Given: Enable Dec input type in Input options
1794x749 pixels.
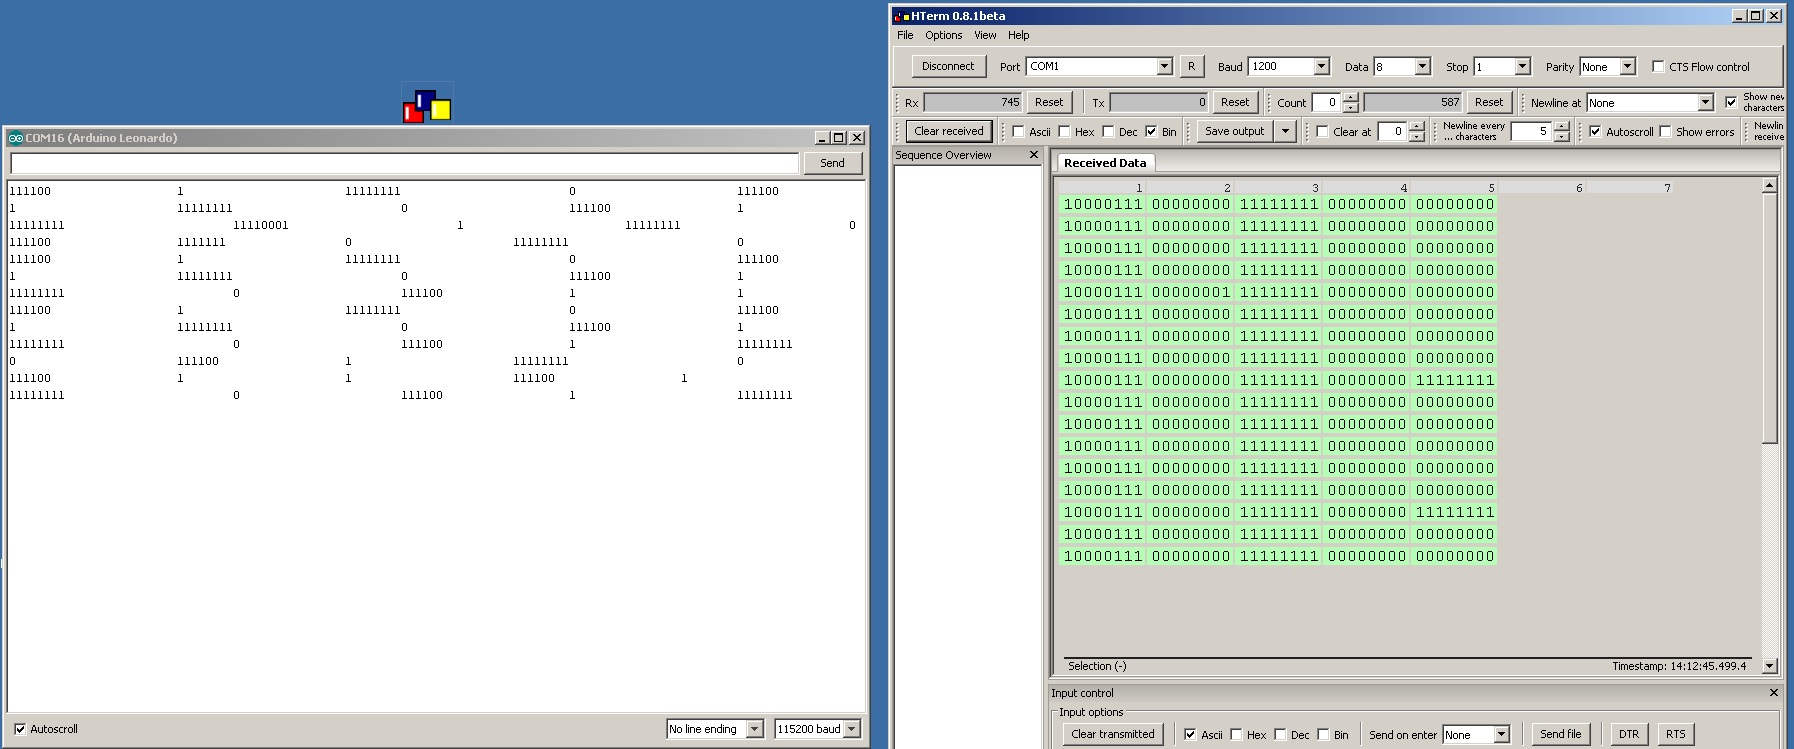Looking at the screenshot, I should click(1280, 734).
